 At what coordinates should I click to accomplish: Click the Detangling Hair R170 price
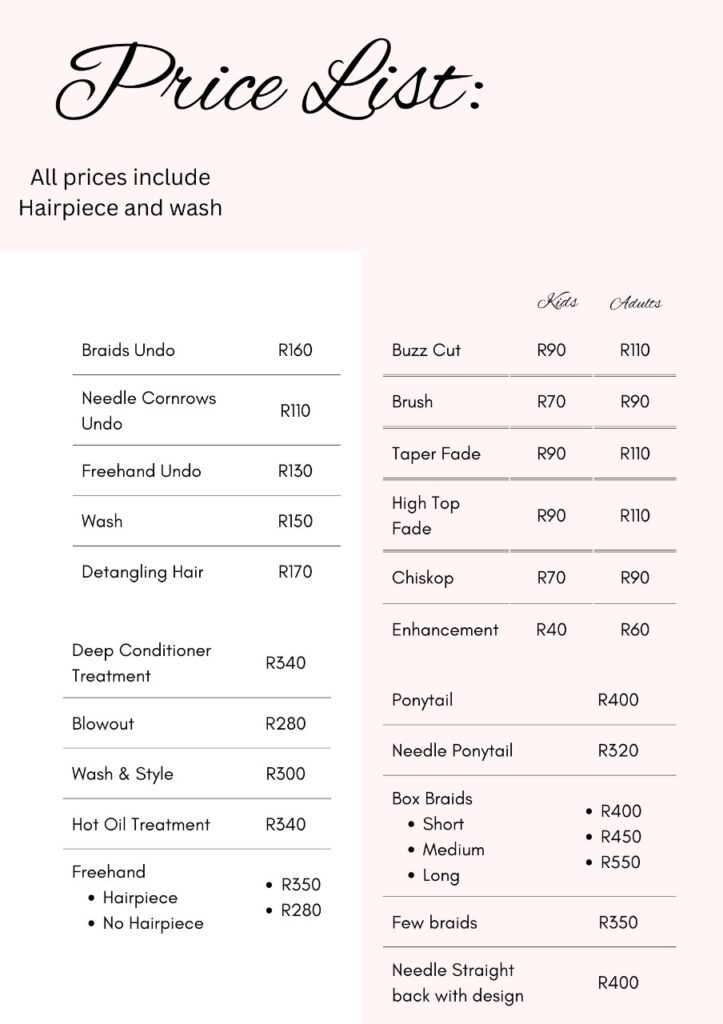[295, 571]
